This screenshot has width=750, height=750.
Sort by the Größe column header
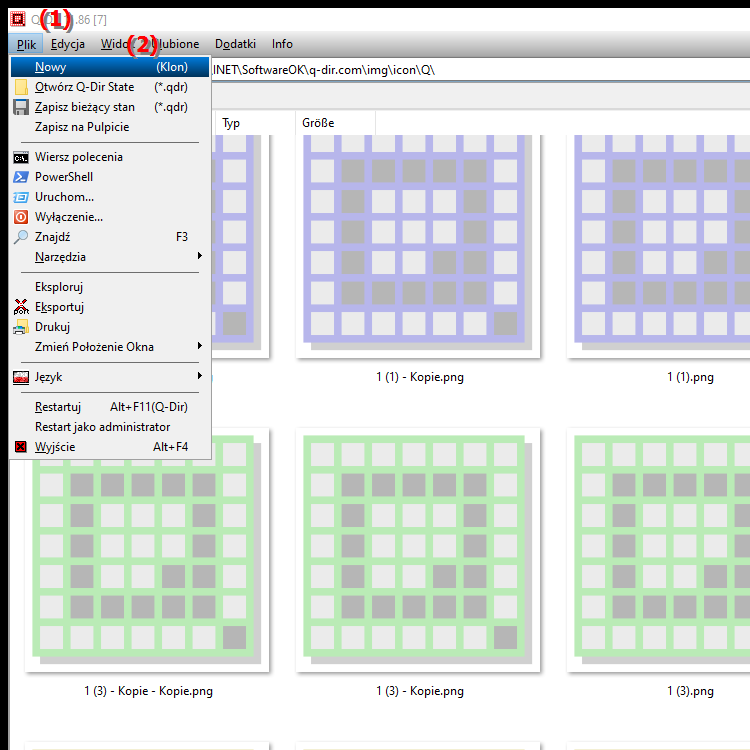[x=335, y=123]
